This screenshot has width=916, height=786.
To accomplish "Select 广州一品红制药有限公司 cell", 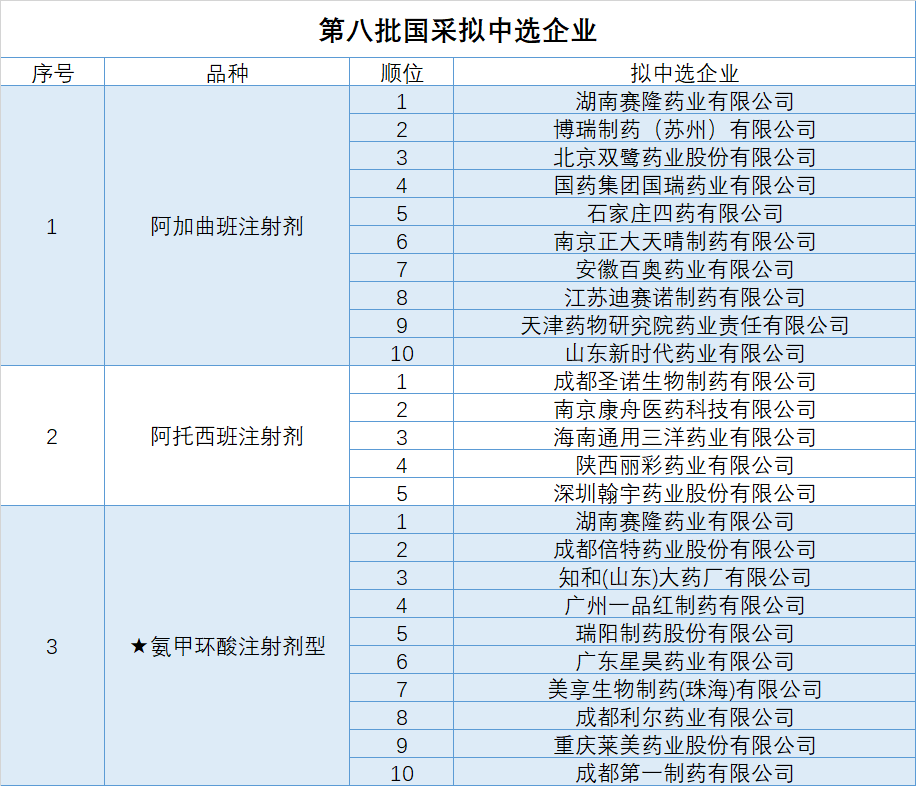I will (684, 605).
